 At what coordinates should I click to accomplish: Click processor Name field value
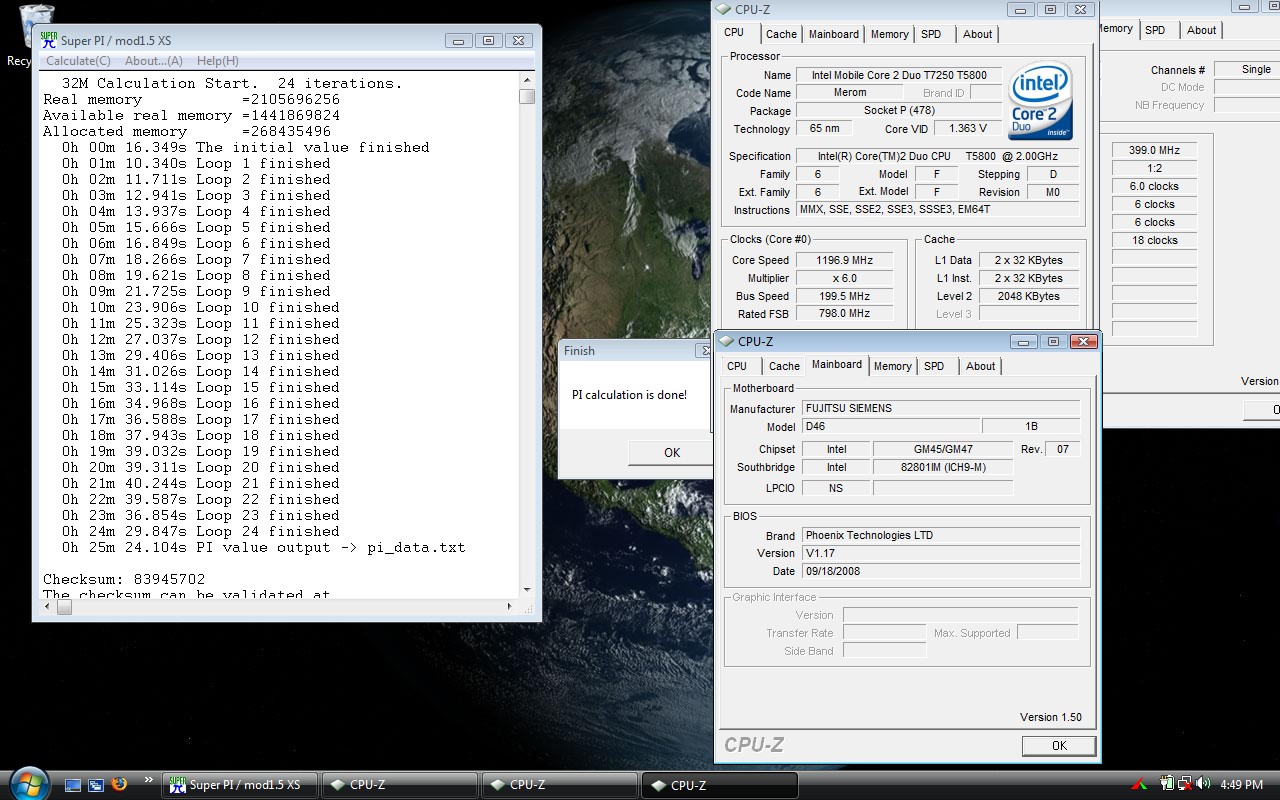(x=899, y=75)
